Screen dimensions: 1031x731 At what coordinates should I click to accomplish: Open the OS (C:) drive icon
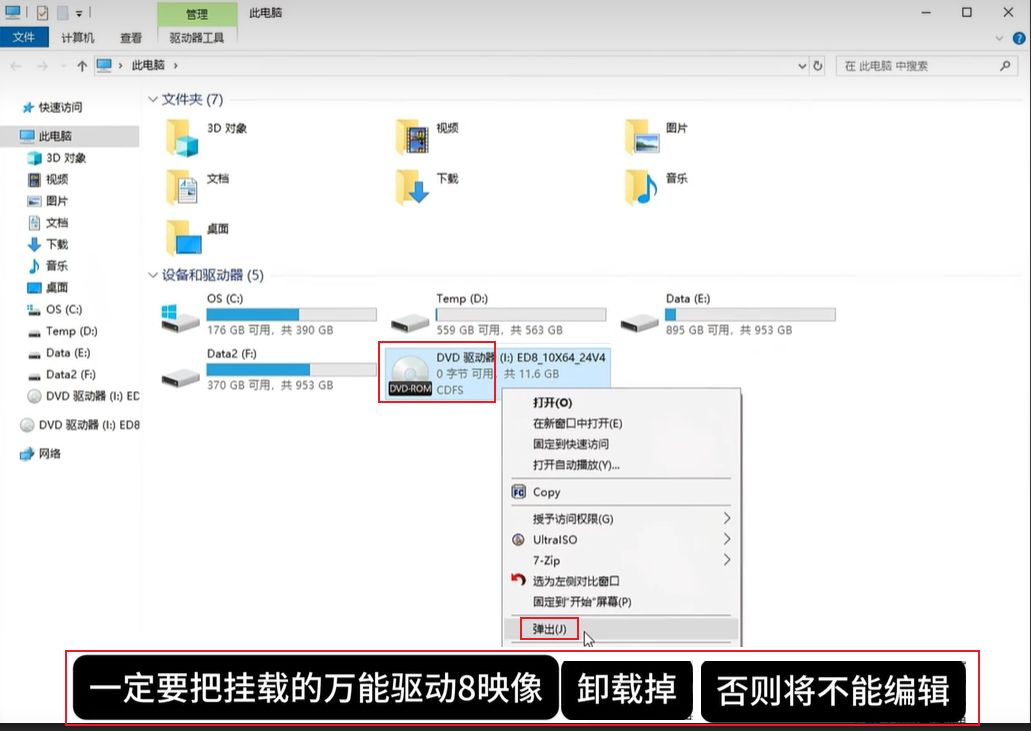pyautogui.click(x=181, y=317)
